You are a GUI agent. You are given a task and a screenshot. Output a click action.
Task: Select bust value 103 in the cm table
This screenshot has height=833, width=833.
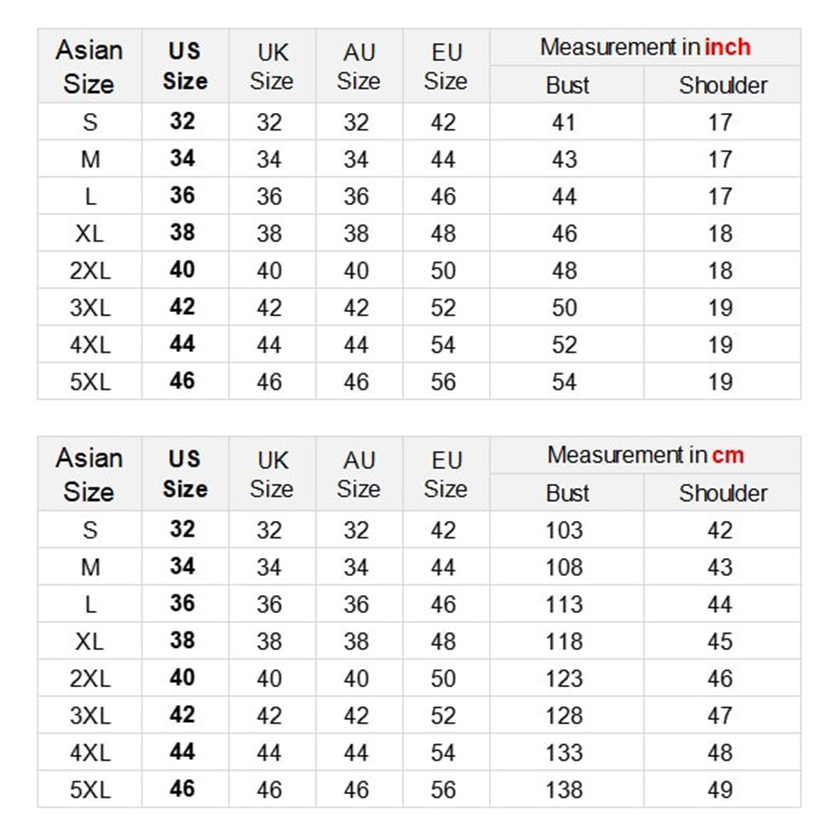click(x=564, y=530)
